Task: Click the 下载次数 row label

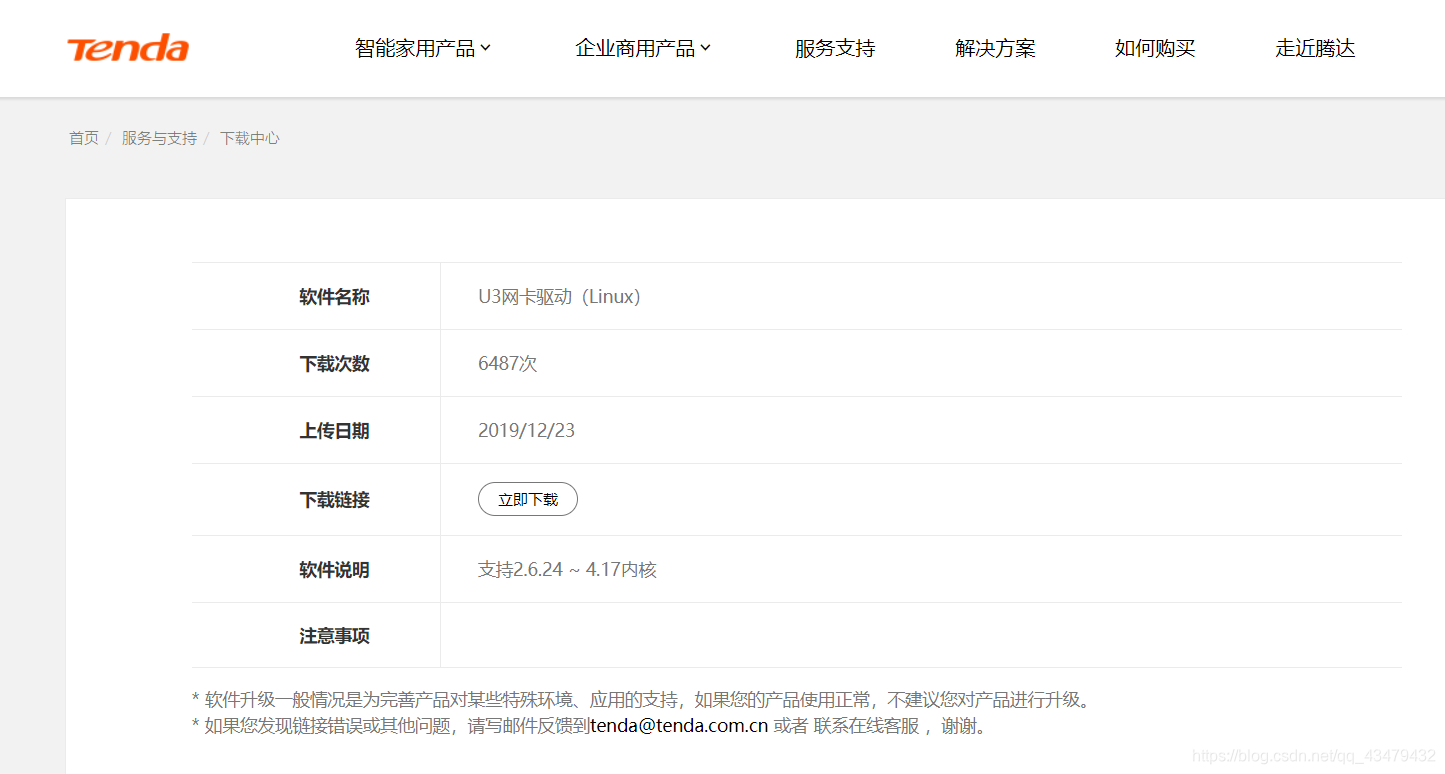Action: [334, 364]
